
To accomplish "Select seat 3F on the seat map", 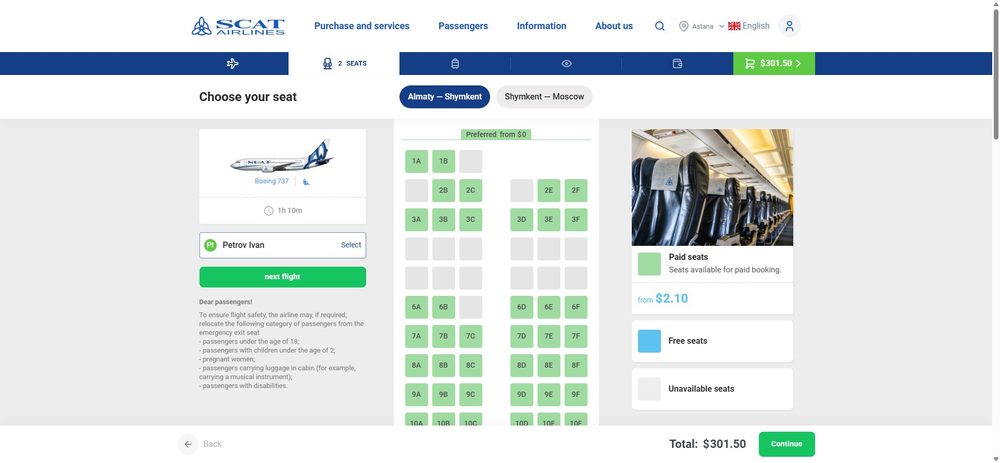I will pos(576,219).
